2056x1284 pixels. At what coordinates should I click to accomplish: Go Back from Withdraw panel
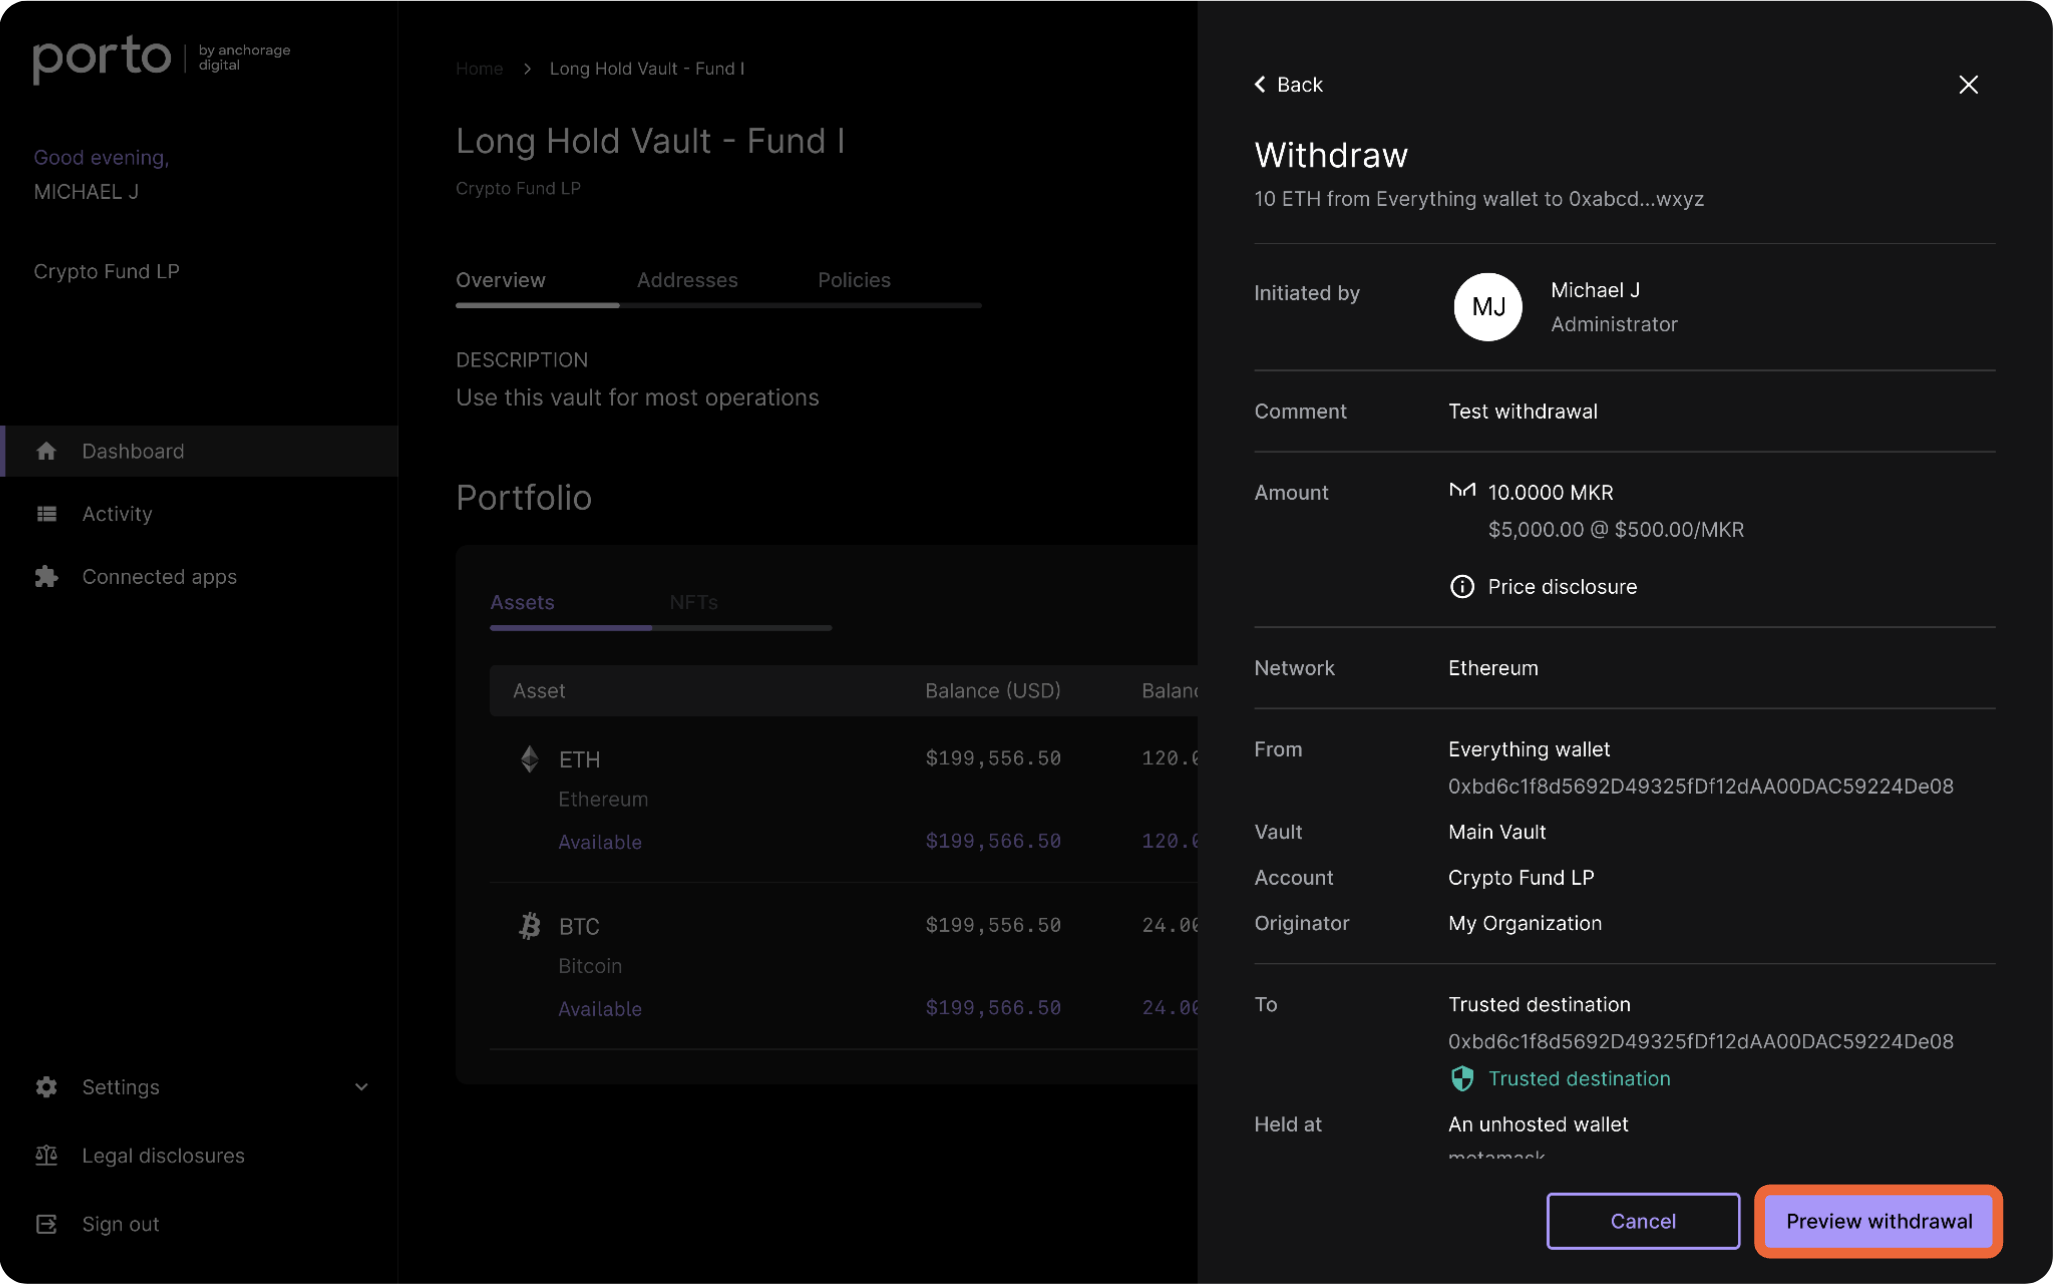click(1289, 85)
